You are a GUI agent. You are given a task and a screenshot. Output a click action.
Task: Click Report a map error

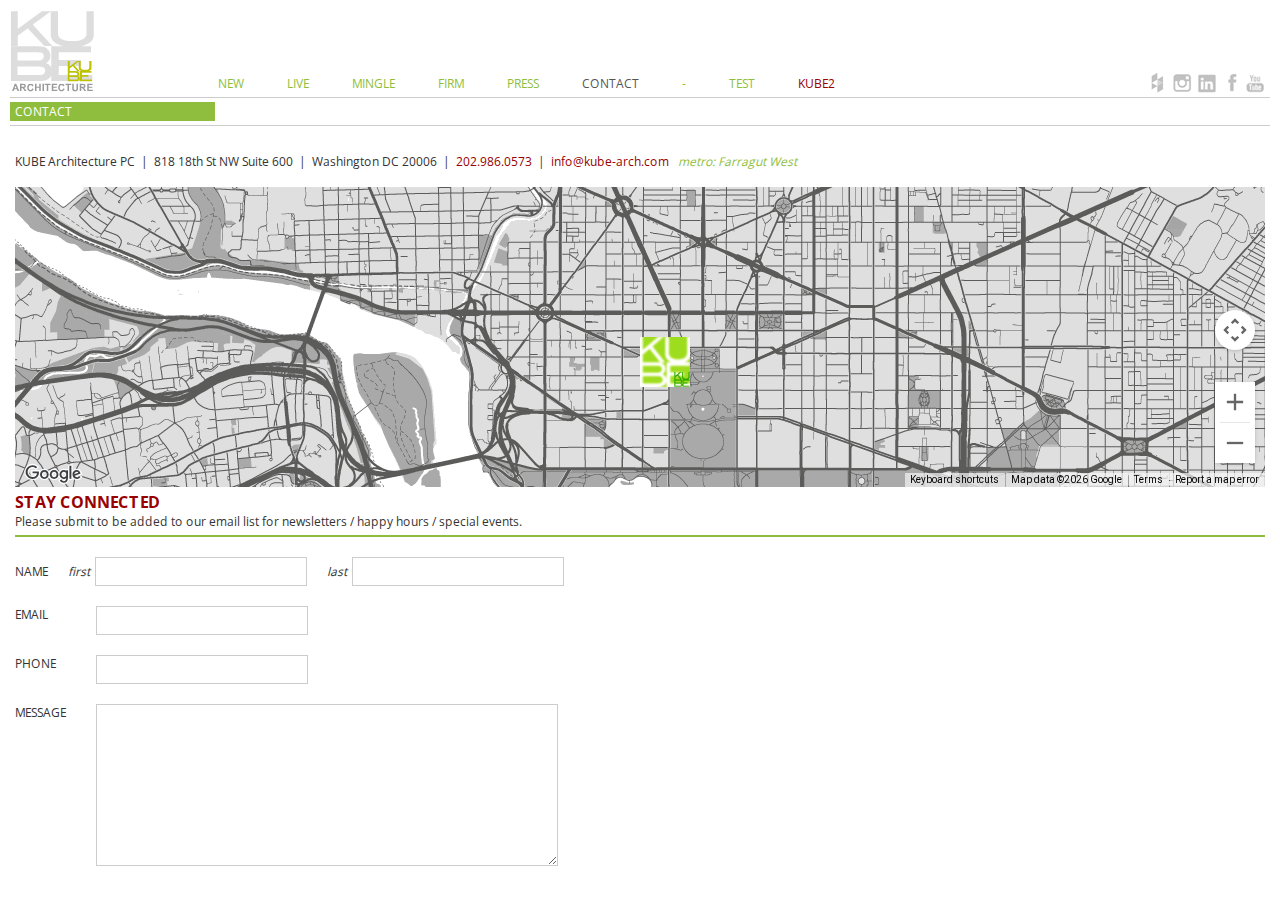(1217, 480)
